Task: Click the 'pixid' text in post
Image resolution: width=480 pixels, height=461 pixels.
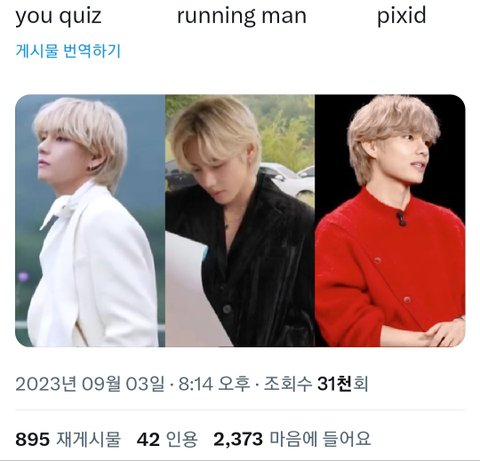Action: (x=402, y=16)
